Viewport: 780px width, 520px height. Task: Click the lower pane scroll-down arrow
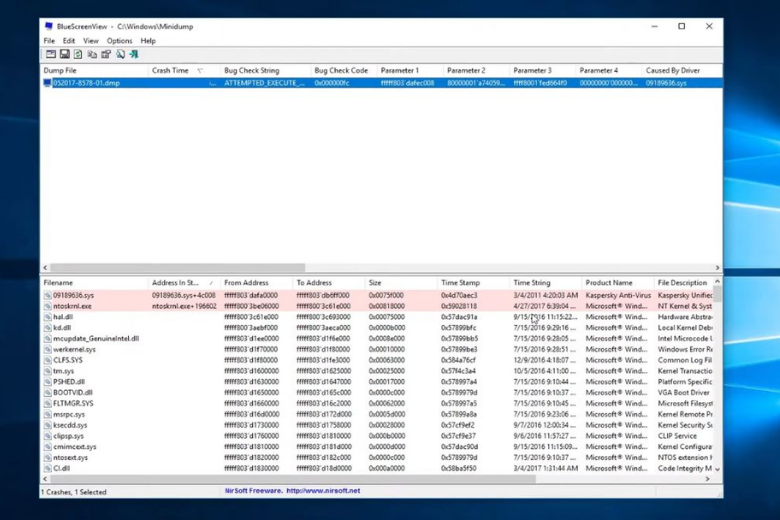tap(717, 469)
